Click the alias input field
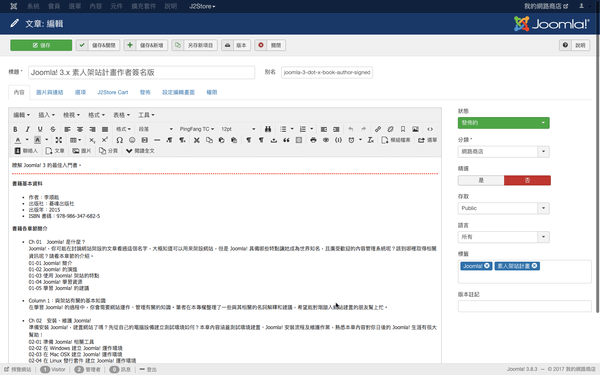Screen dimensions: 600x375 tap(327, 72)
